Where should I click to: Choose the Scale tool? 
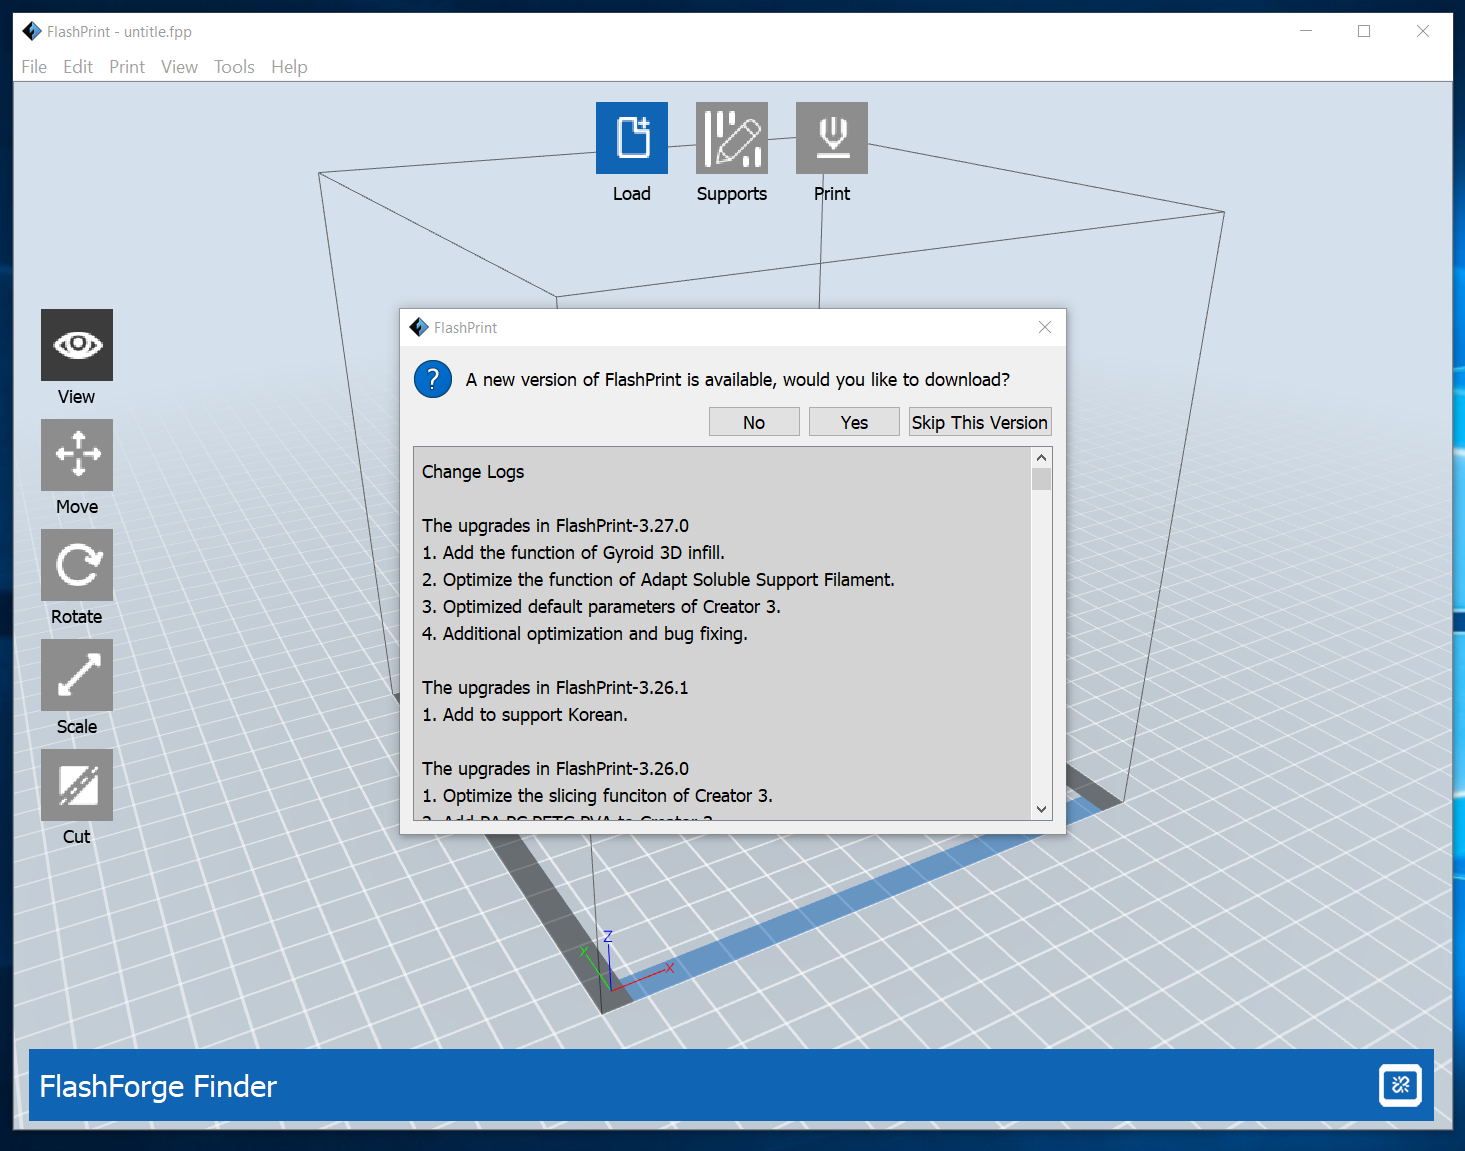(x=77, y=675)
